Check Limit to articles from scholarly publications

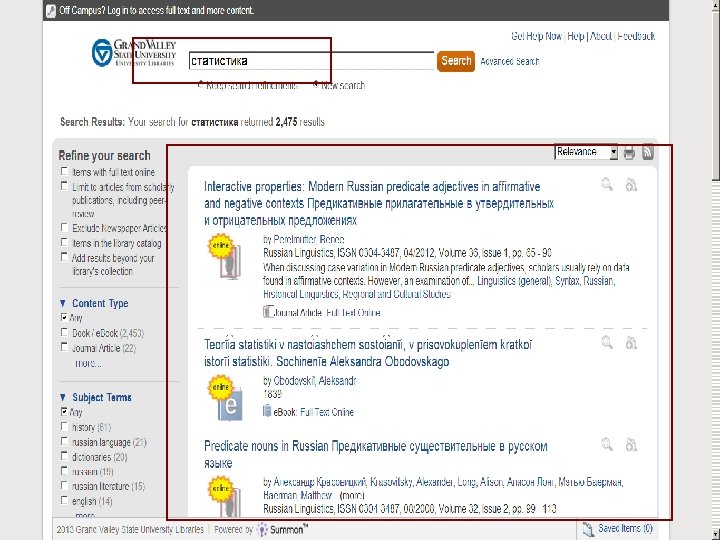(64, 186)
